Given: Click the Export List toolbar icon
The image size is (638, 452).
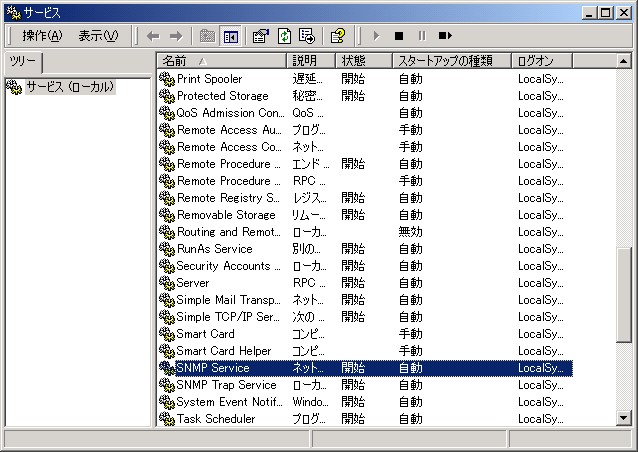Looking at the screenshot, I should pos(307,36).
